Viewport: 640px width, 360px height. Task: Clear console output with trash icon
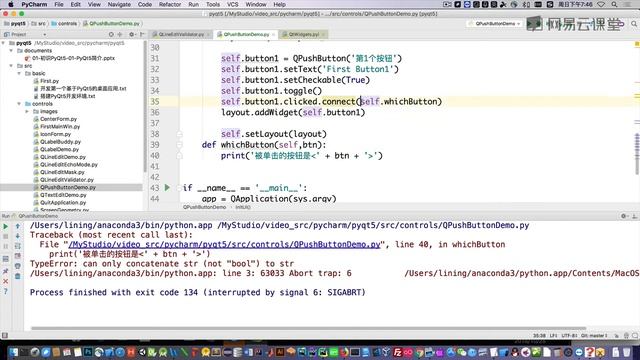18,276
